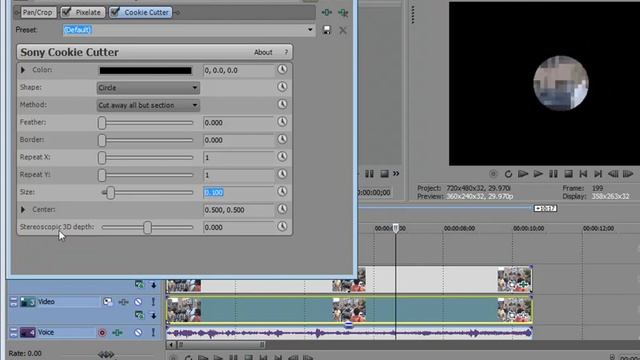This screenshot has width=640, height=360.
Task: Mute the Video track
Action: (x=138, y=302)
